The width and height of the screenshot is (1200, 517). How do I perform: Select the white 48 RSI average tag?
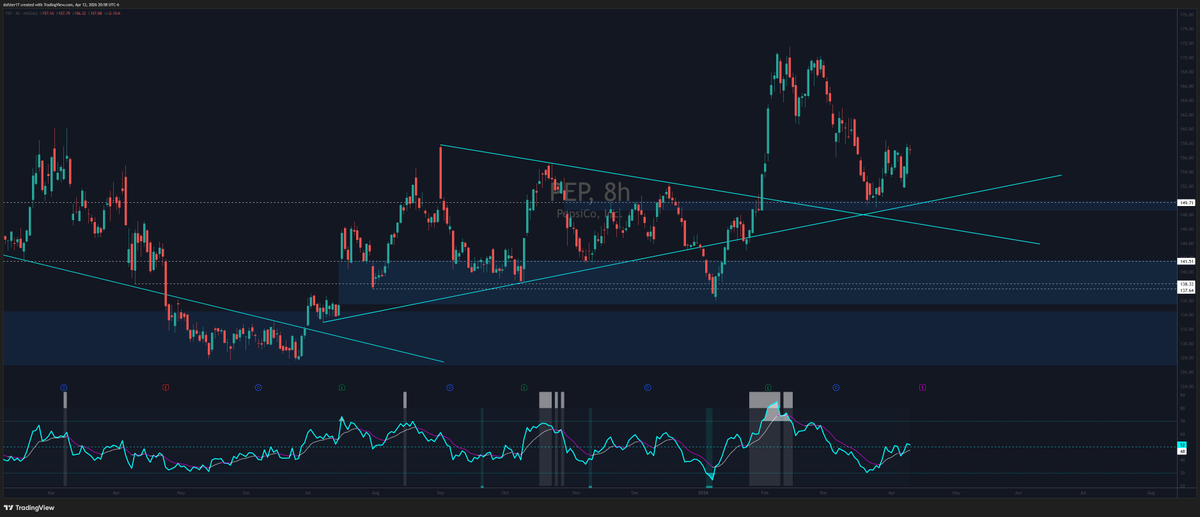1182,451
